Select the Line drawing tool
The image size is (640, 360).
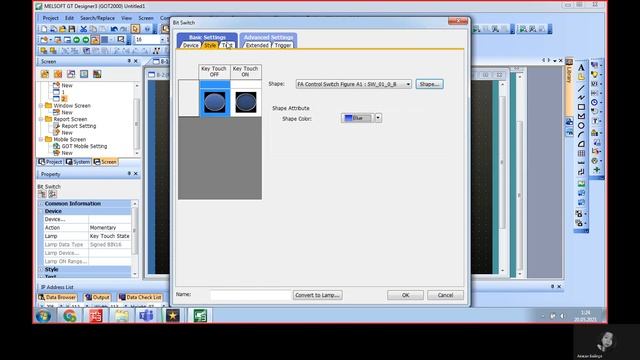coord(581,88)
